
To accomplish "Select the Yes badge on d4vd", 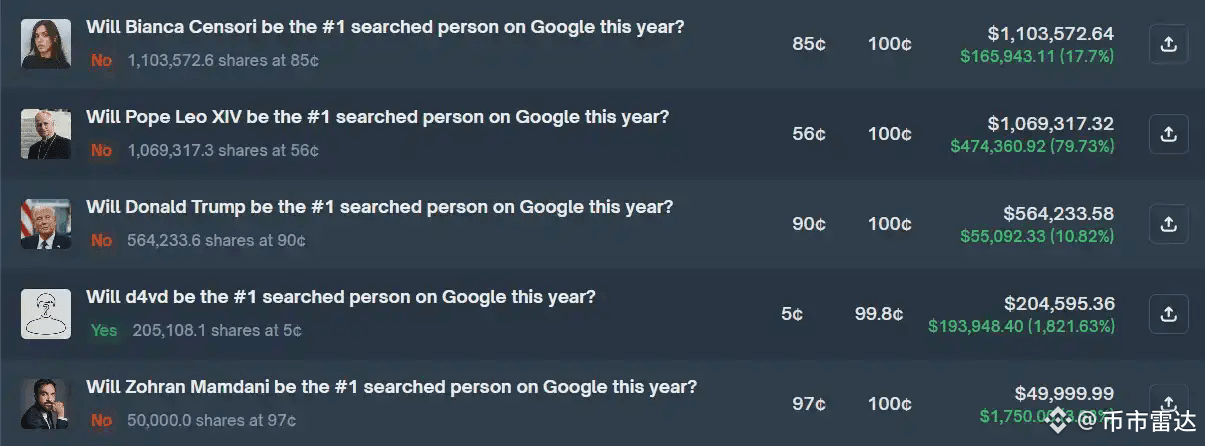I will tap(104, 330).
